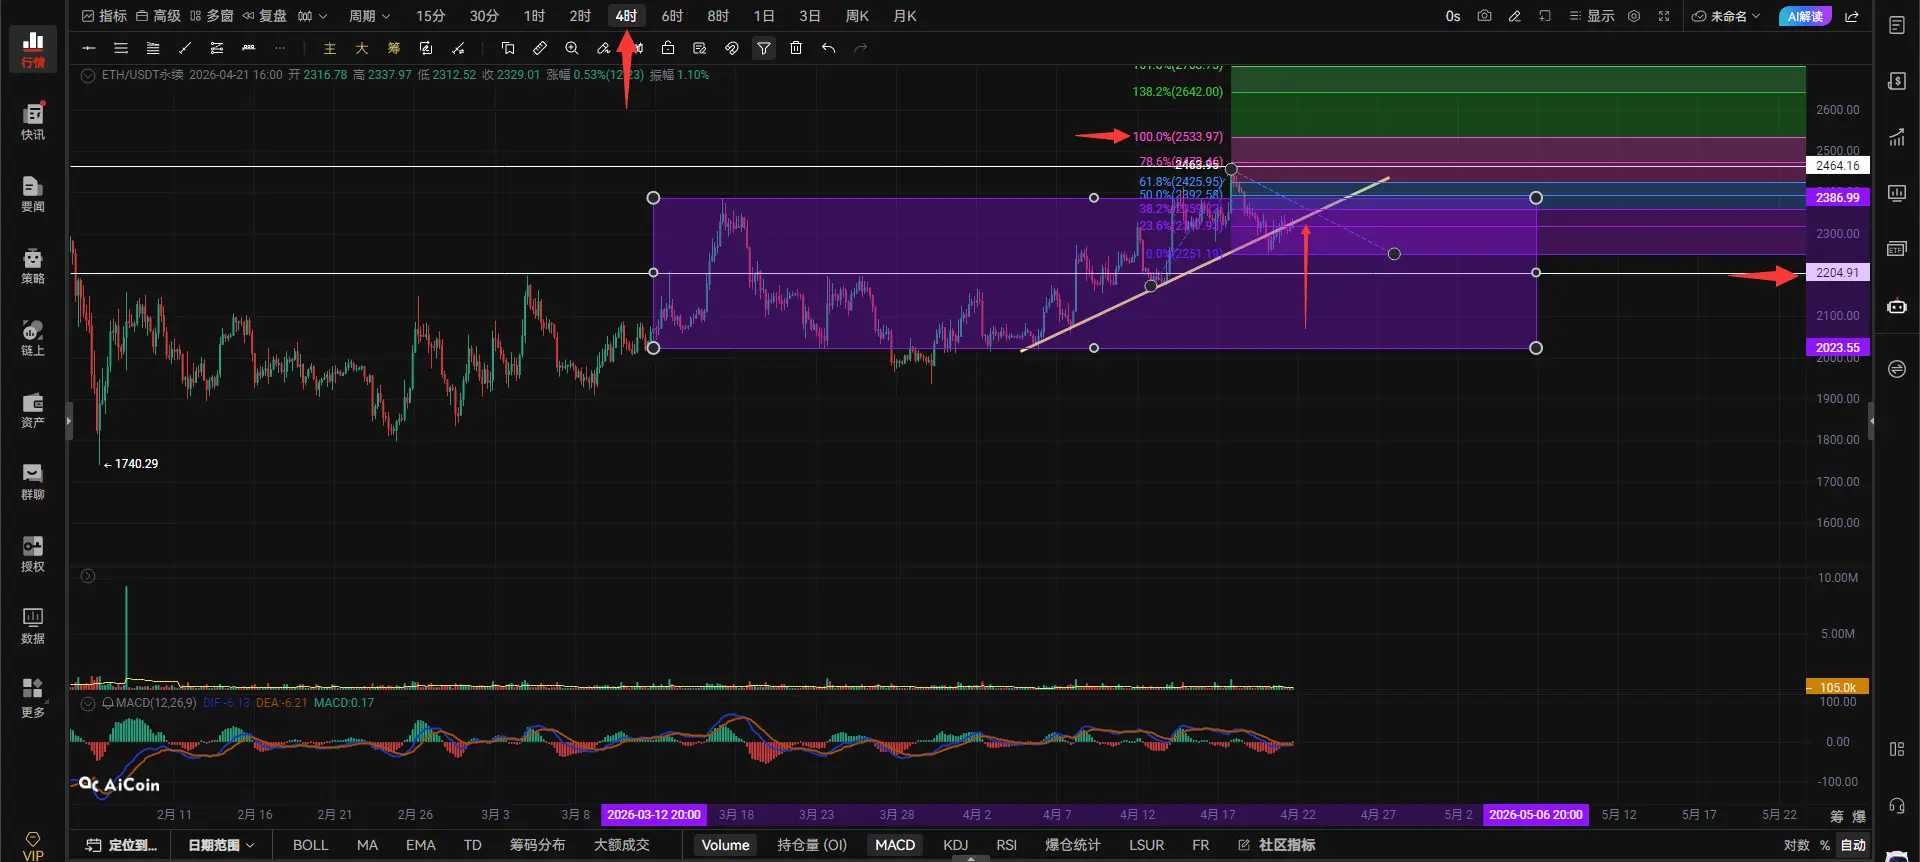Click the 复盘 replay button
Viewport: 1920px width, 862px height.
click(x=264, y=16)
